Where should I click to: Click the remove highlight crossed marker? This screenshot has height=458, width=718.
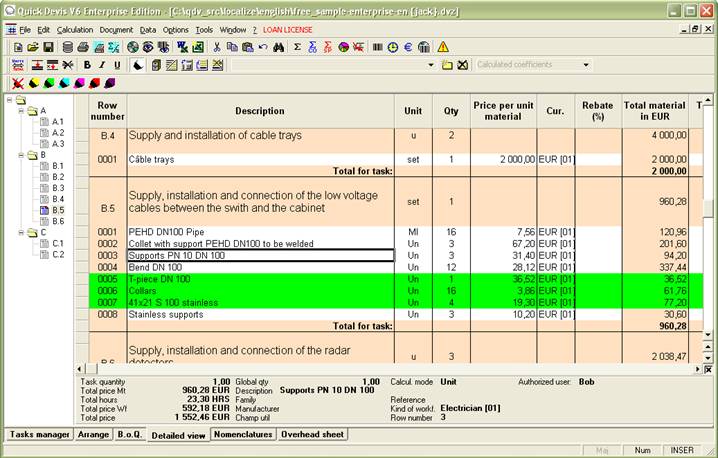coord(18,83)
